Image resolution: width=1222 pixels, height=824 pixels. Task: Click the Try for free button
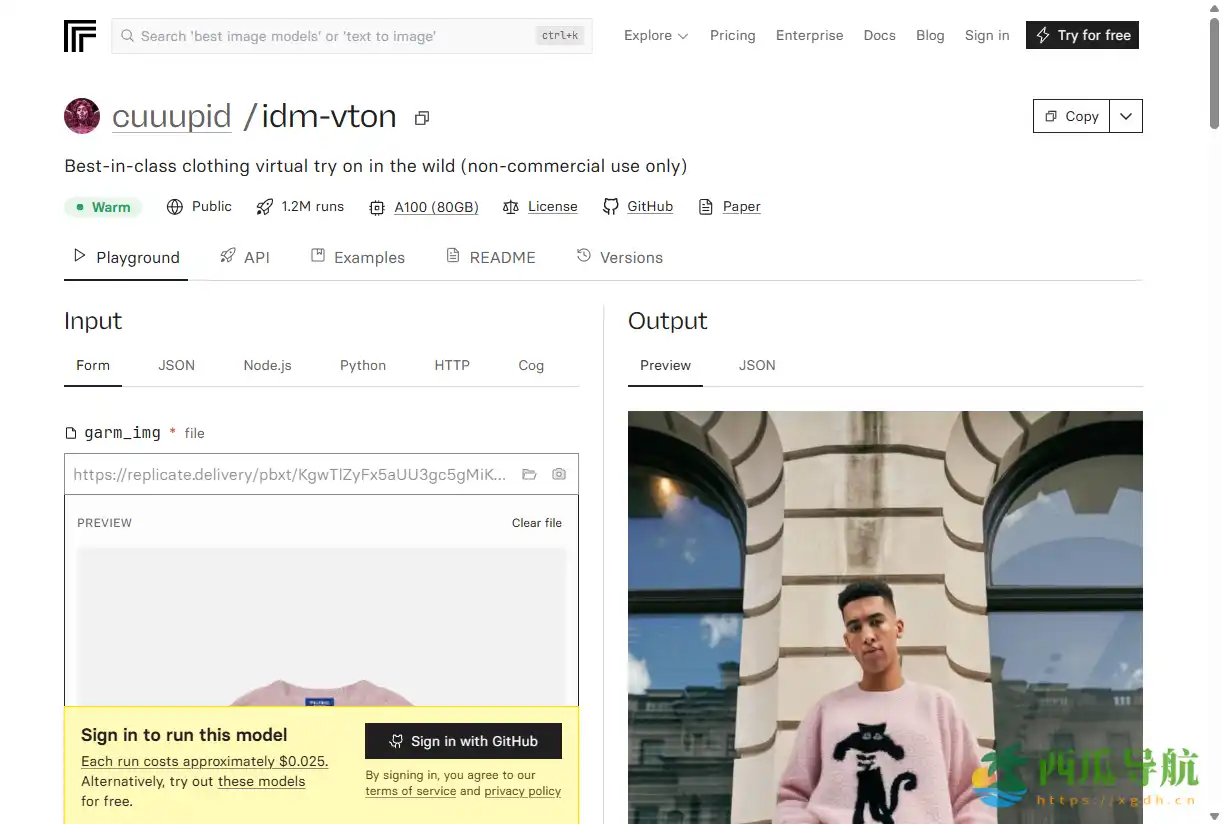tap(1082, 35)
